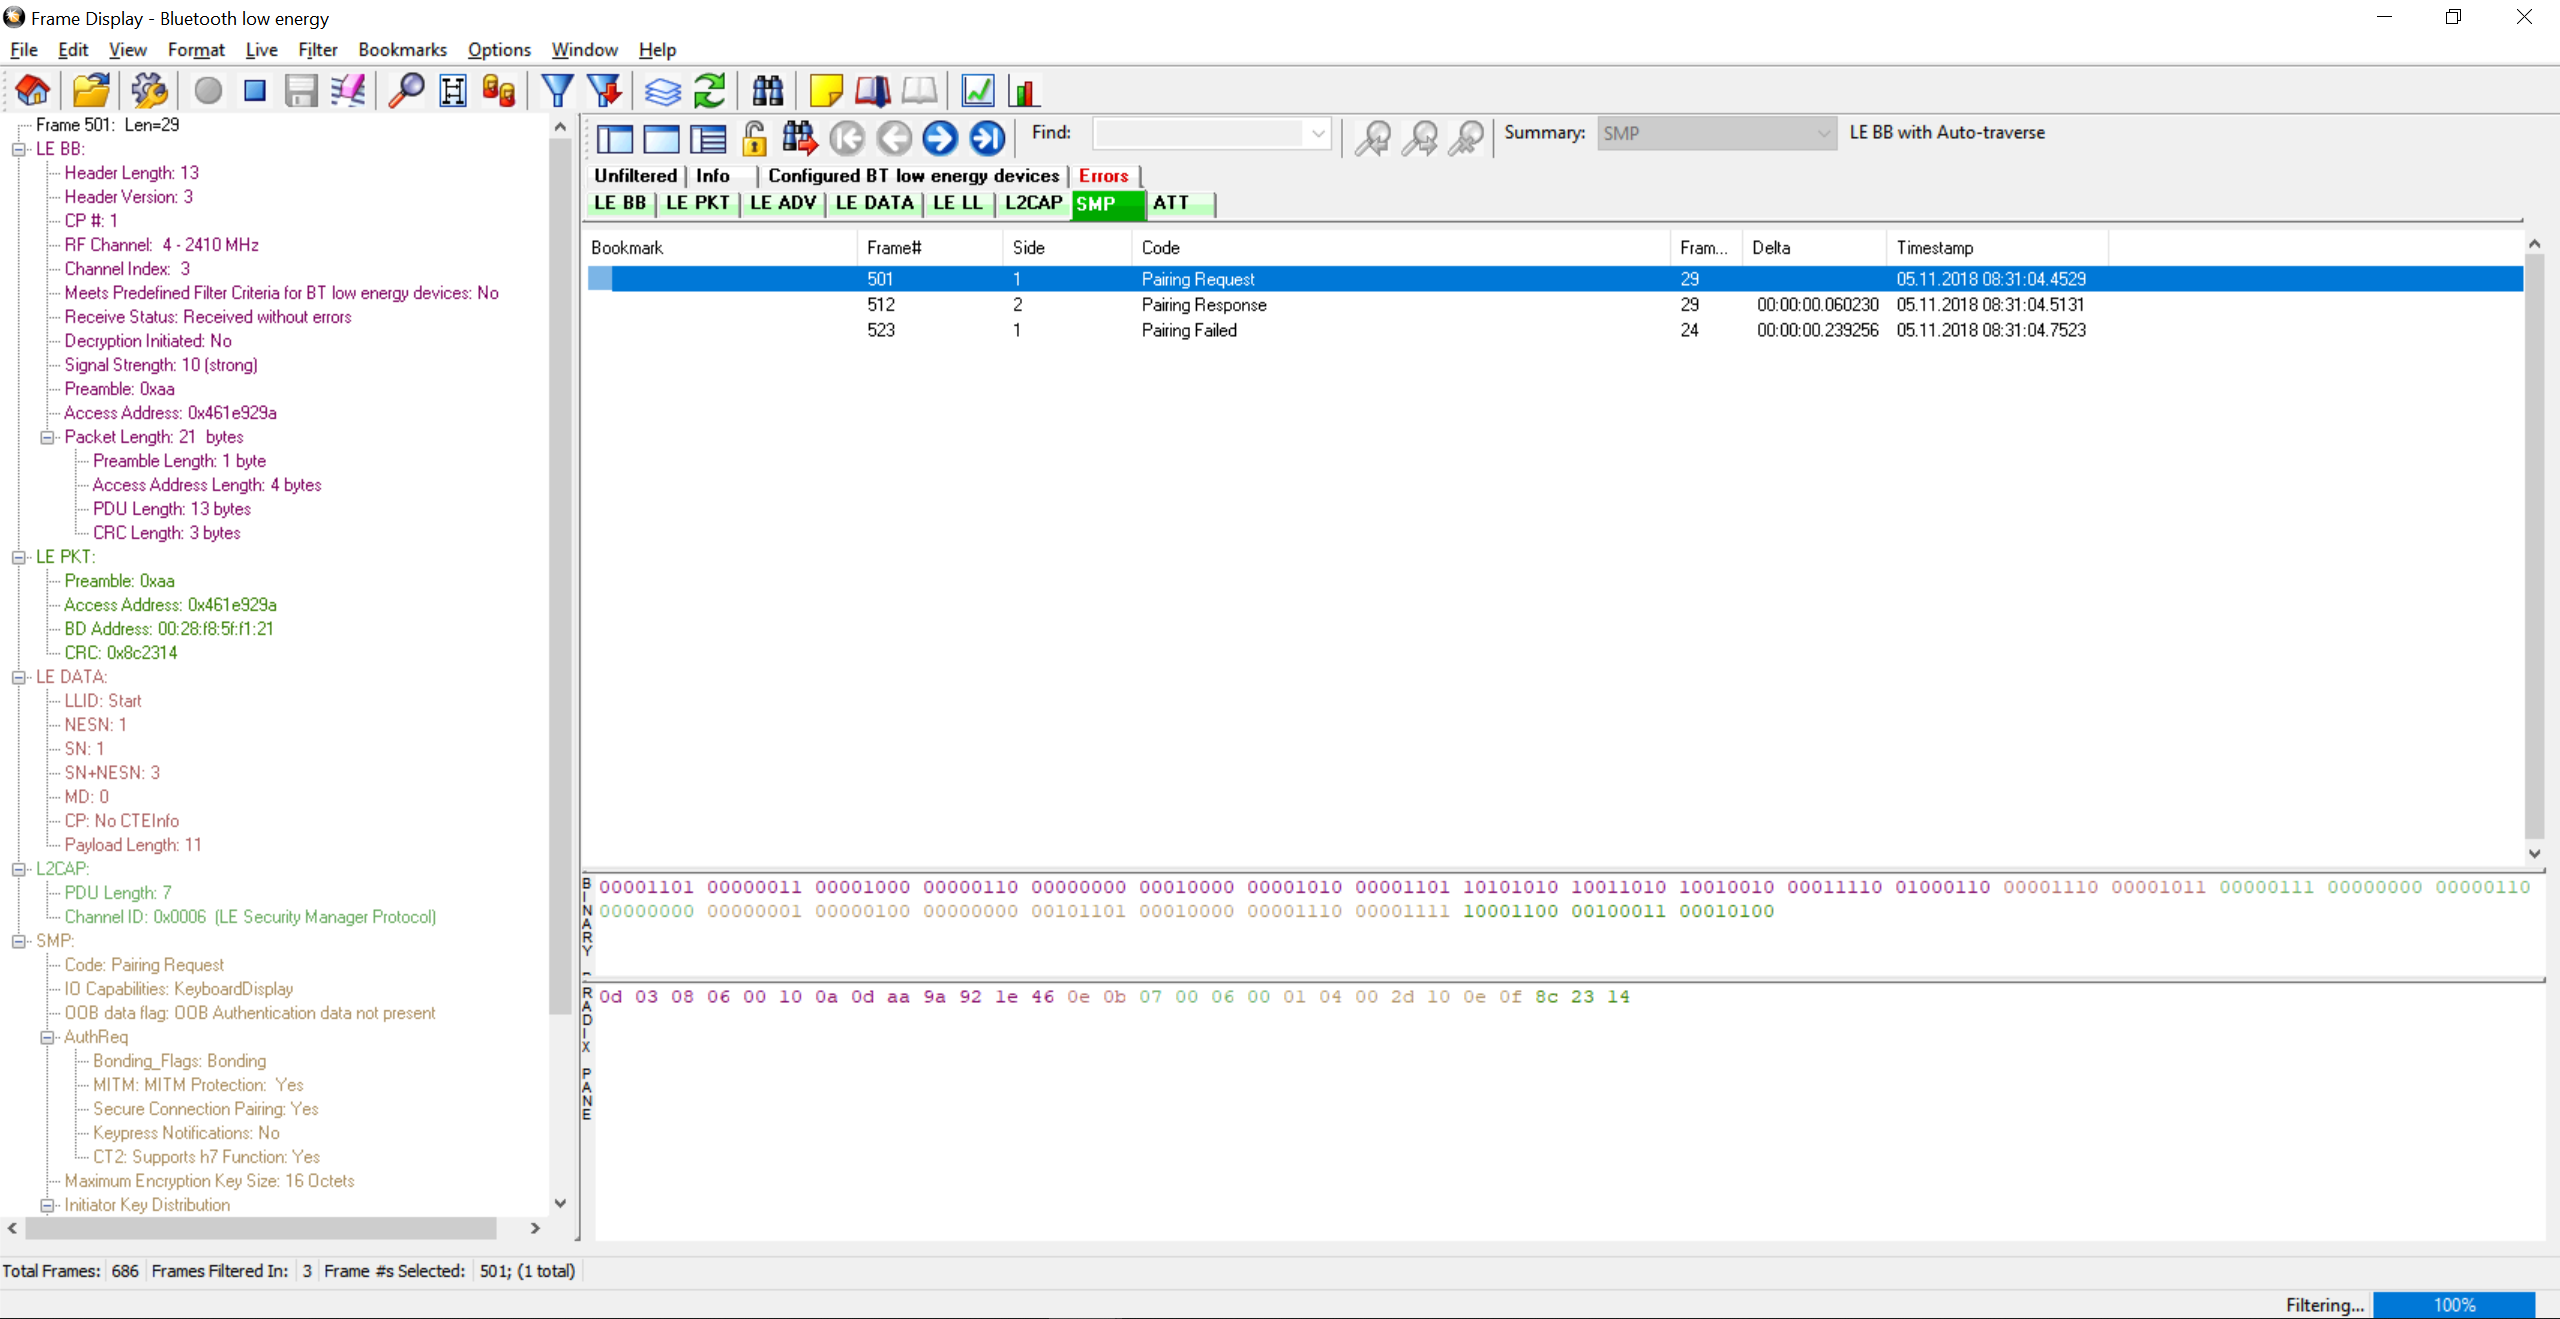This screenshot has height=1319, width=2560.
Task: Click the Frame# column header
Action: click(x=929, y=248)
